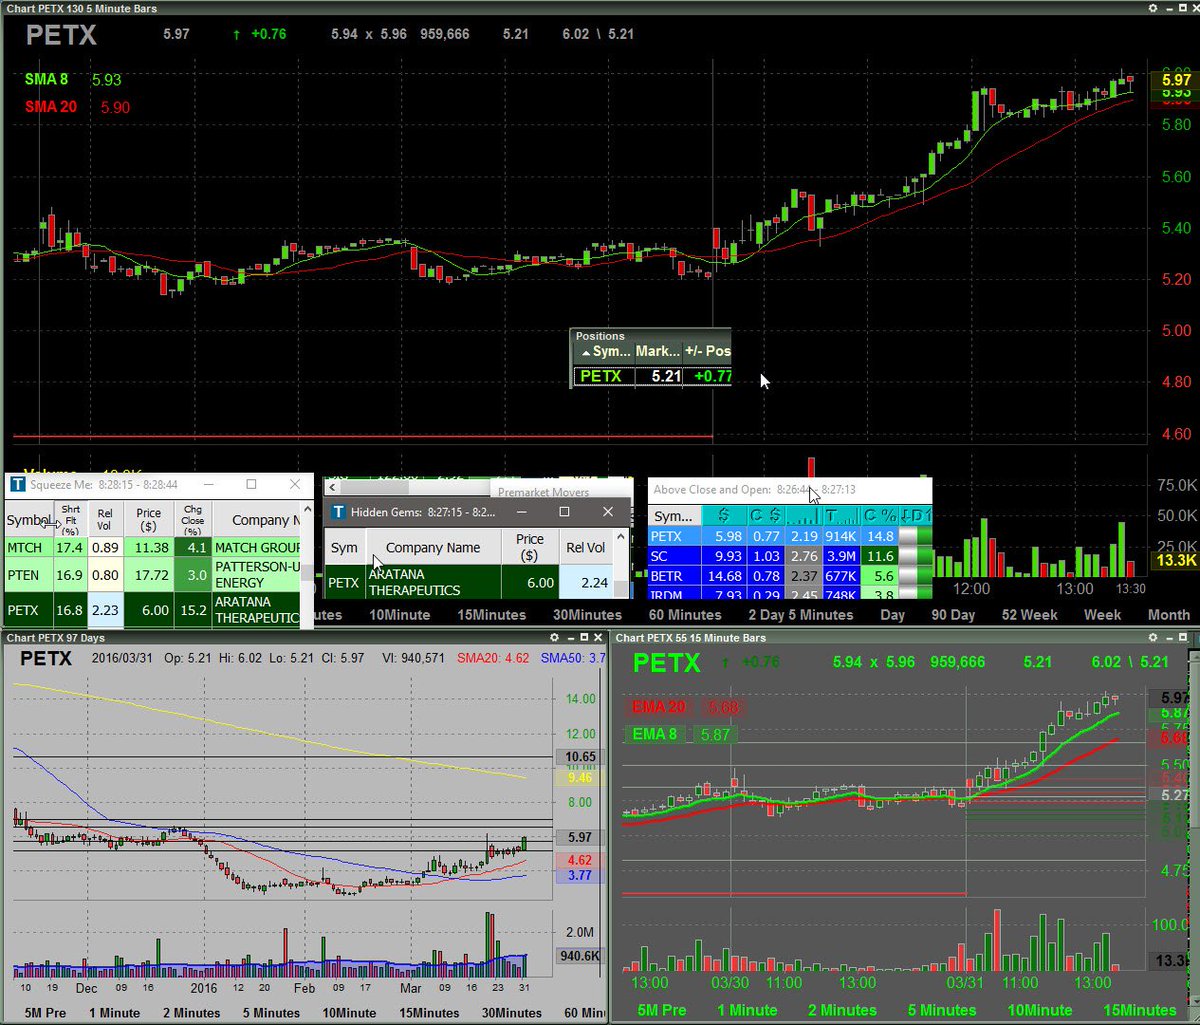This screenshot has width=1200, height=1025.
Task: Sort Positions table by Symbol arrow header
Action: pyautogui.click(x=604, y=351)
